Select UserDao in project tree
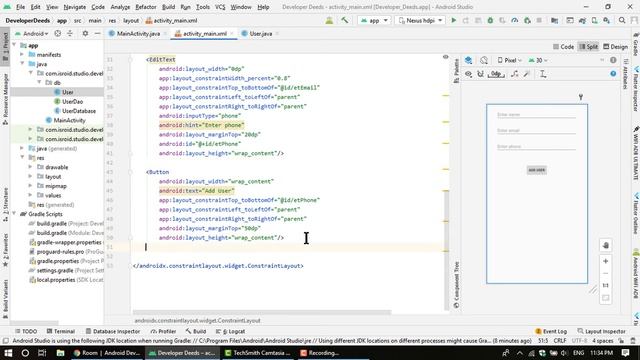This screenshot has height=360, width=640. point(72,101)
